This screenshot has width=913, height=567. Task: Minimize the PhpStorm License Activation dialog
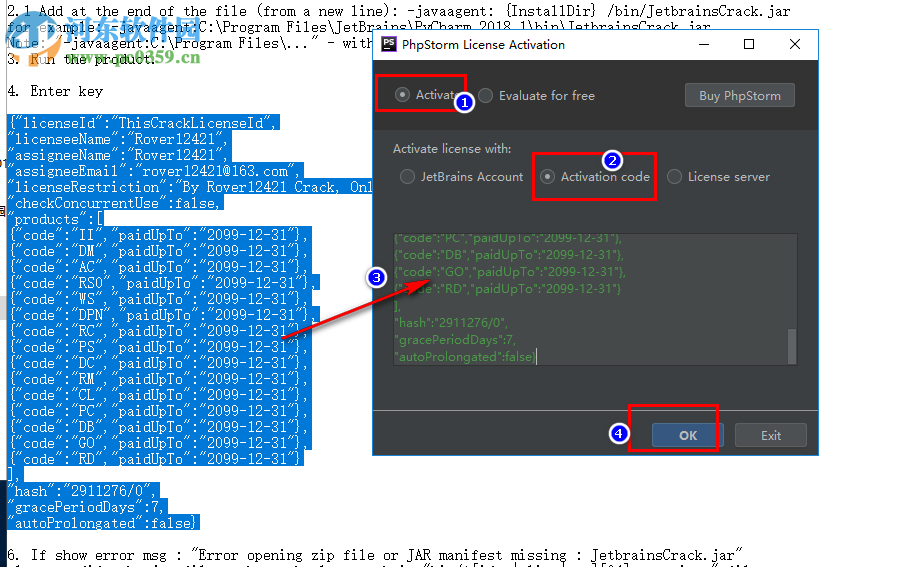(x=704, y=44)
